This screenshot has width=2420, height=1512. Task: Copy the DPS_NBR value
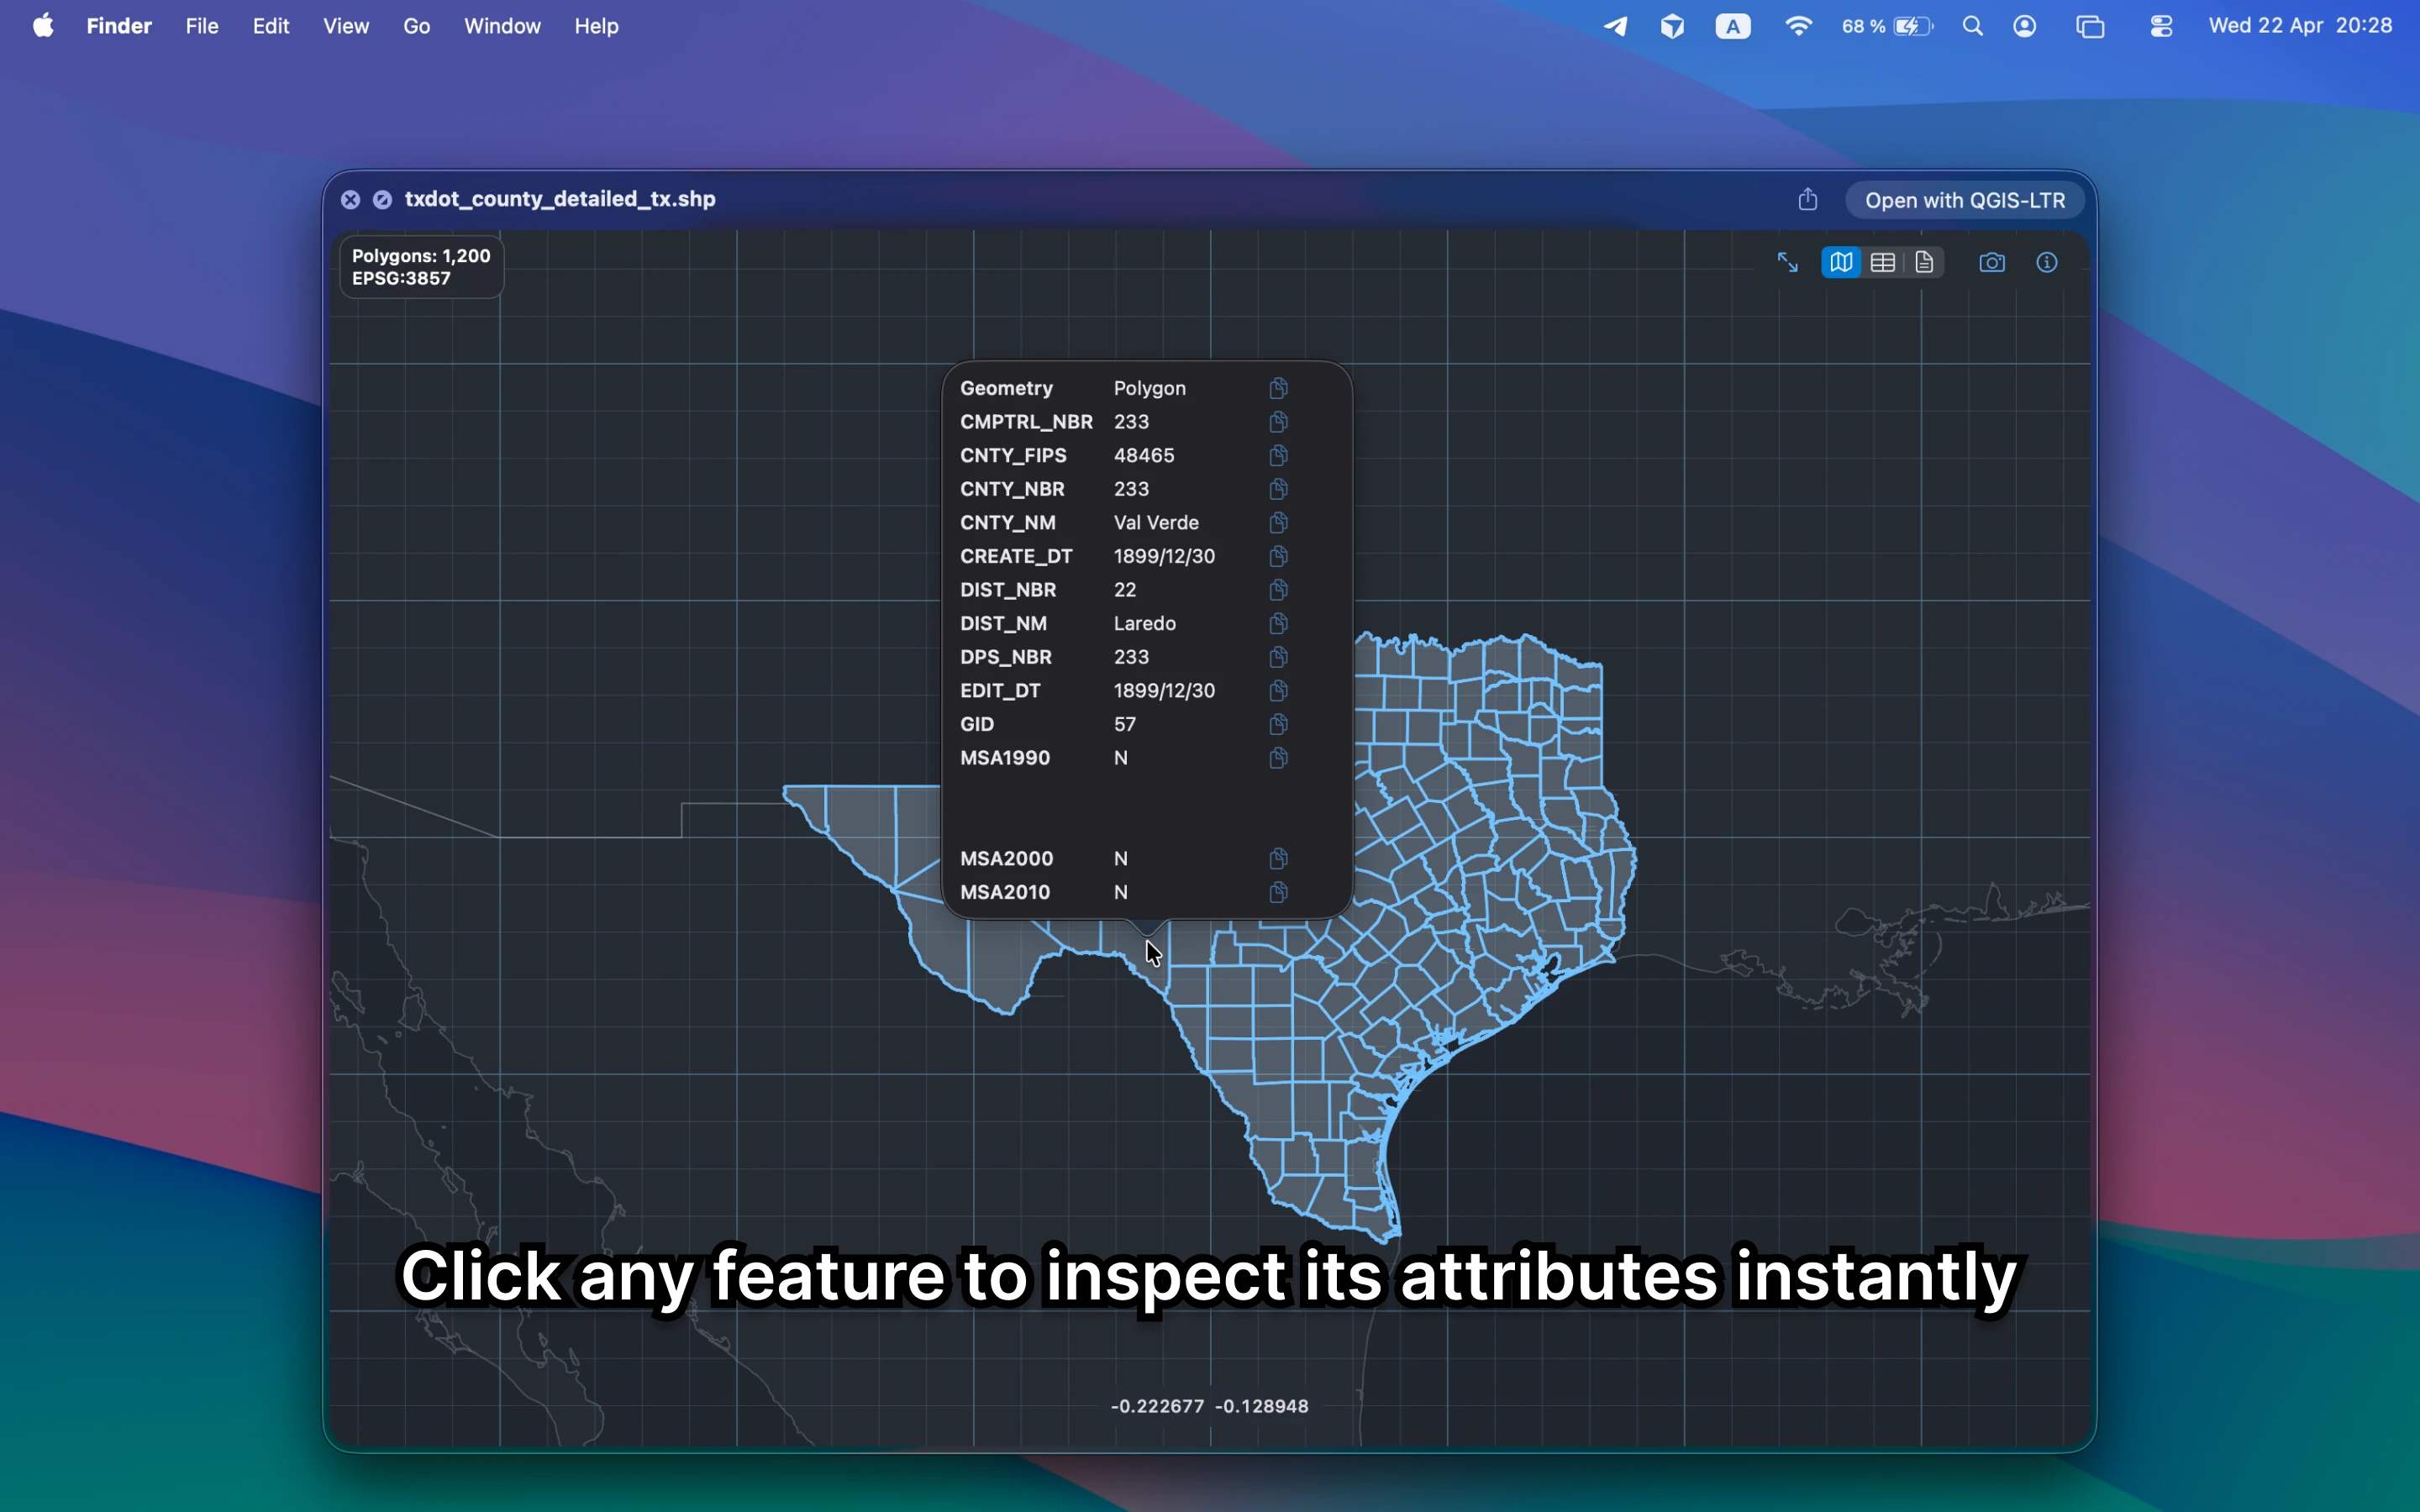pyautogui.click(x=1278, y=657)
